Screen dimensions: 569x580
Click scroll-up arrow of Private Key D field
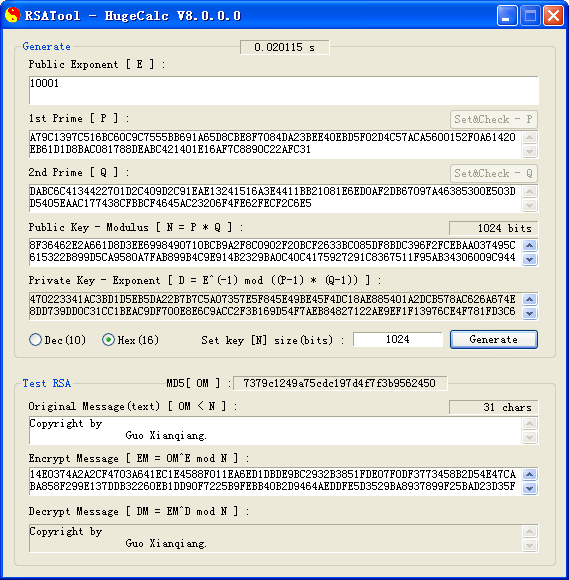coord(529,299)
